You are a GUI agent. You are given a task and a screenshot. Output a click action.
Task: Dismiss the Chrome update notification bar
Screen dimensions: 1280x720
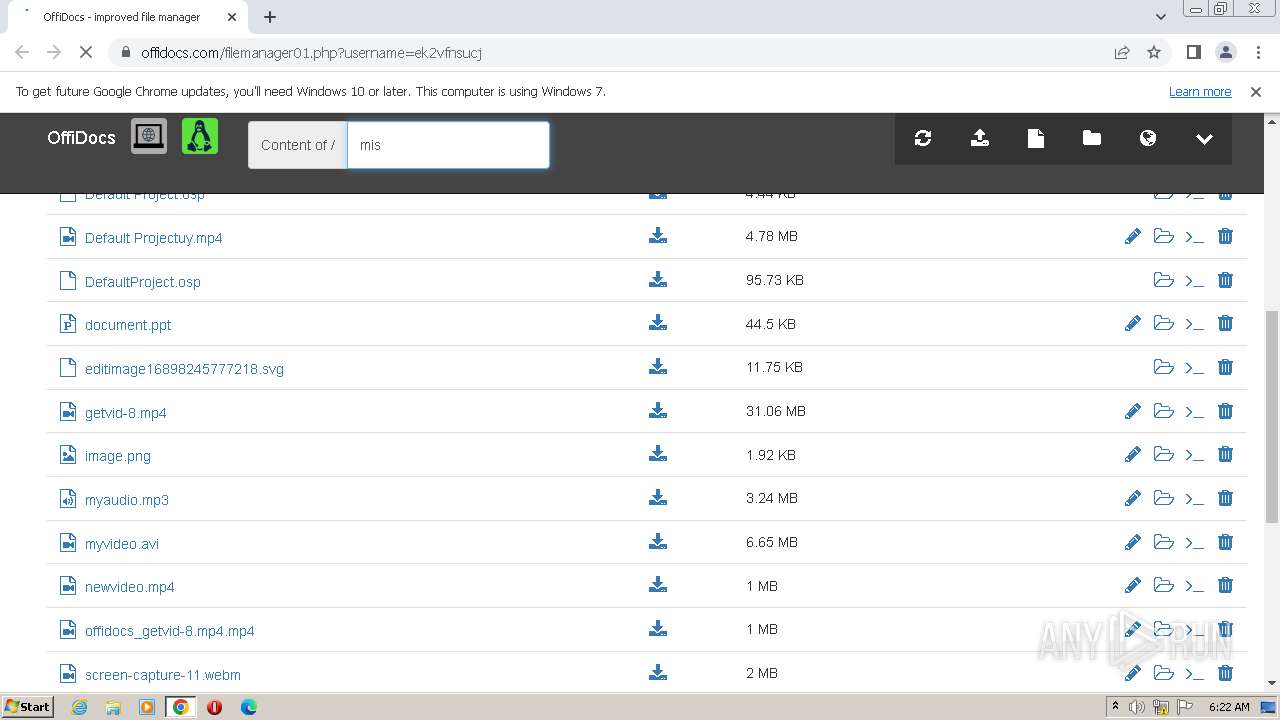click(x=1256, y=91)
